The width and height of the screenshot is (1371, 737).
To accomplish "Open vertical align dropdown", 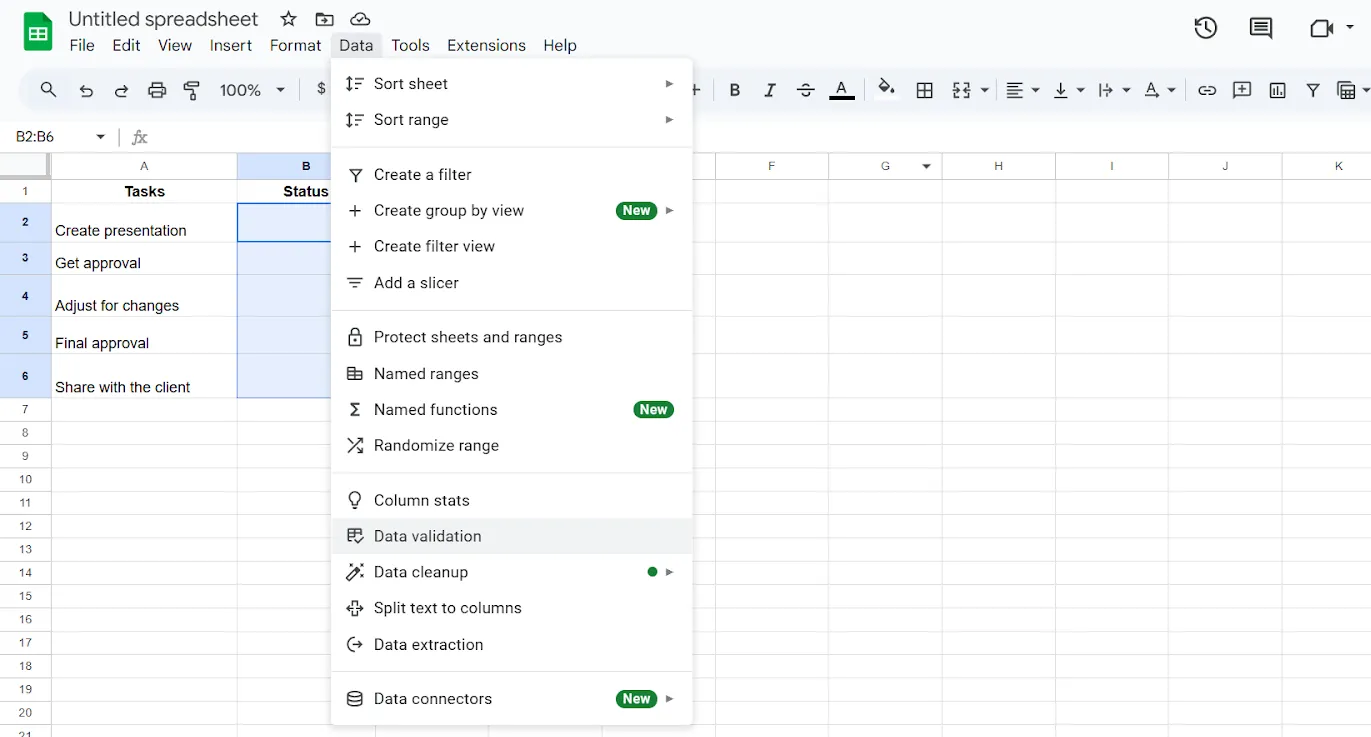I will tap(1069, 90).
